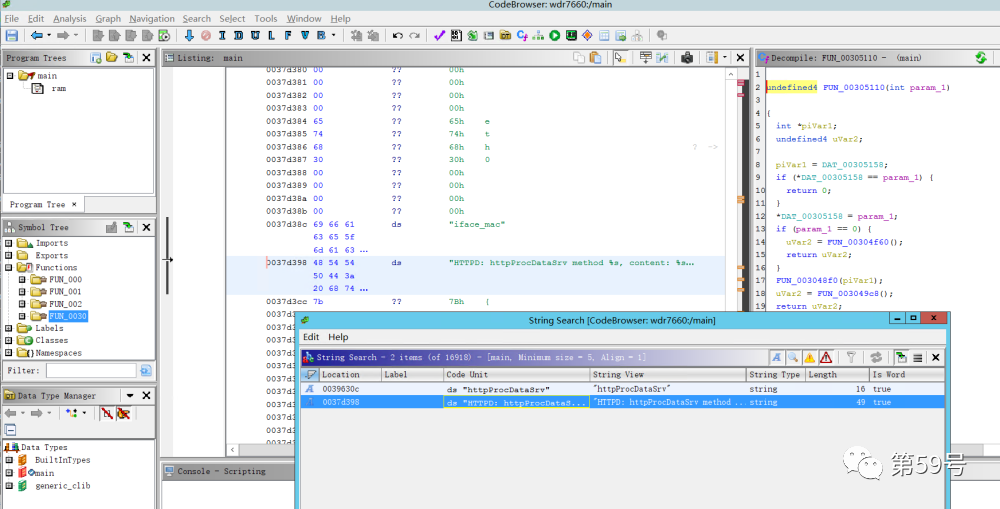Toggle next Instruction navigation (I icon)
Screen dimensions: 1000x509
tap(222, 36)
